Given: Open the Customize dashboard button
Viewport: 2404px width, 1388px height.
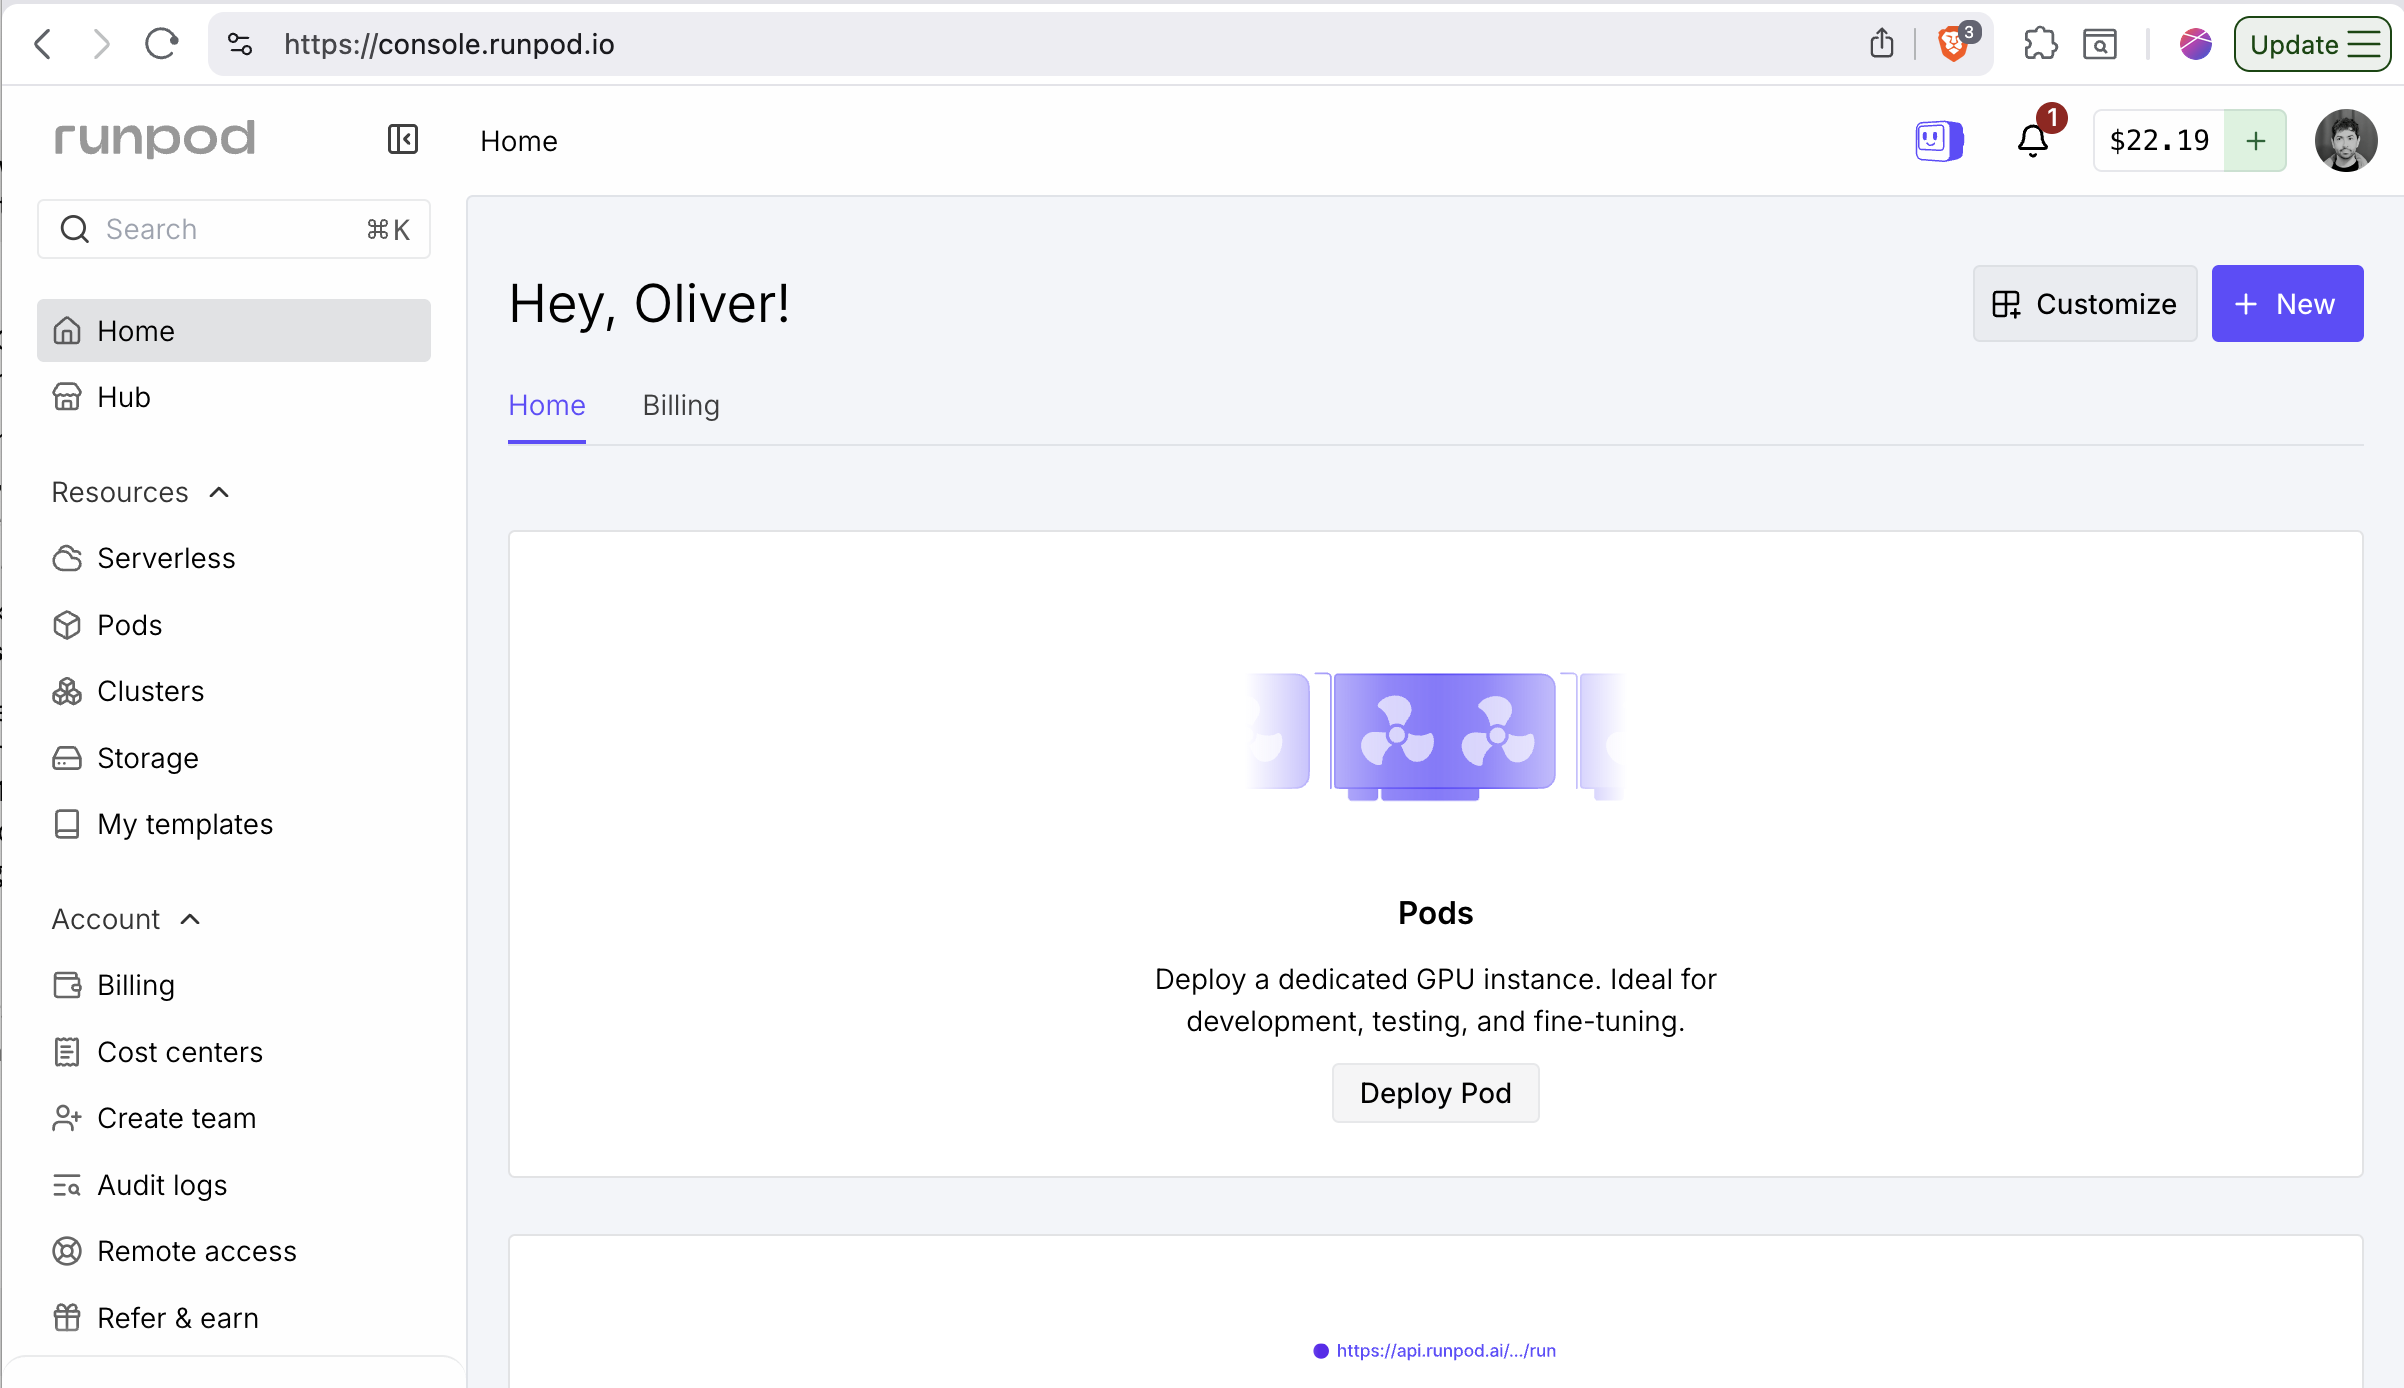Looking at the screenshot, I should pos(2085,304).
